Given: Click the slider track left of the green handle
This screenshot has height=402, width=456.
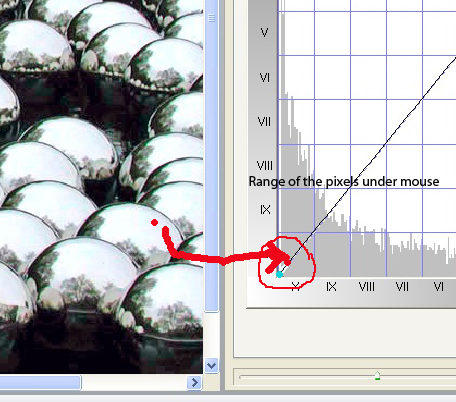Looking at the screenshot, I should (x=307, y=377).
